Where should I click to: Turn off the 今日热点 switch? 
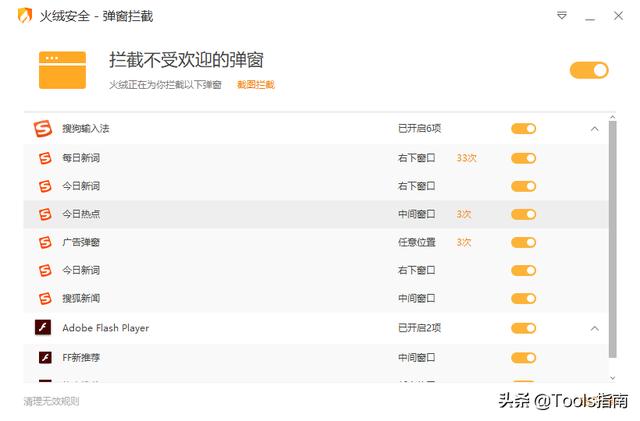524,214
